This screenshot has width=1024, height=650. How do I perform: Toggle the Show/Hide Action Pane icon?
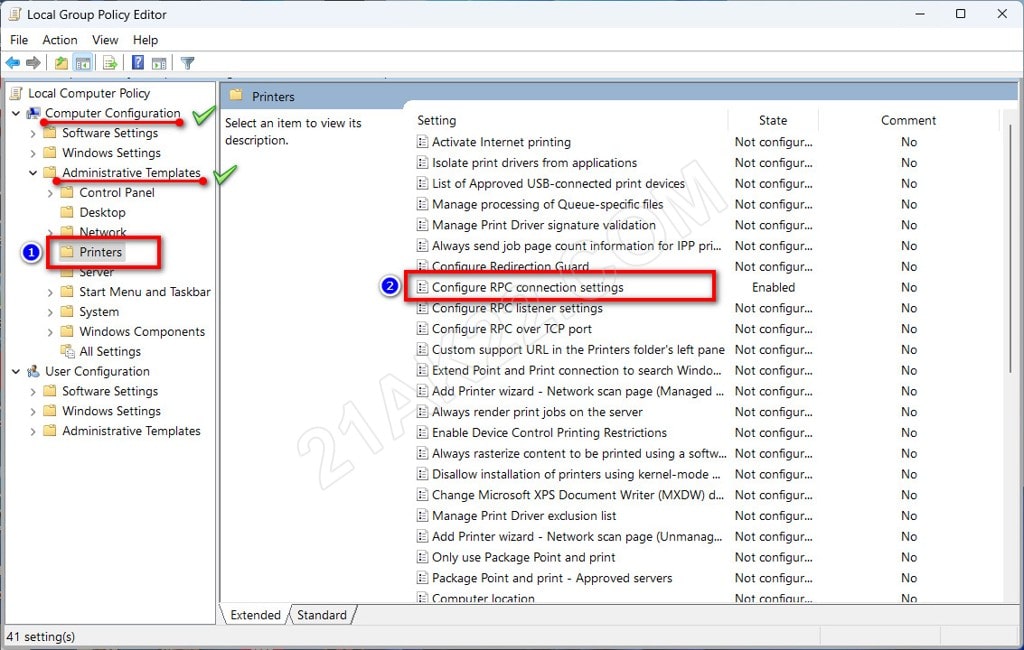[159, 63]
